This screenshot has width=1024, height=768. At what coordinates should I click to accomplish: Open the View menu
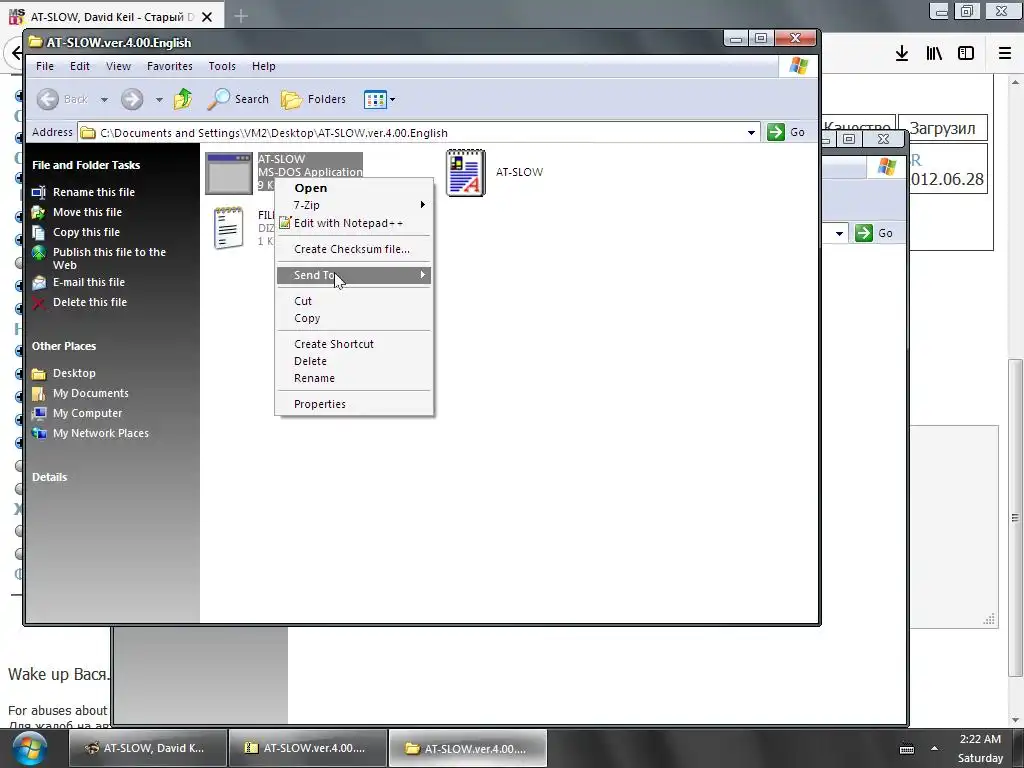118,67
